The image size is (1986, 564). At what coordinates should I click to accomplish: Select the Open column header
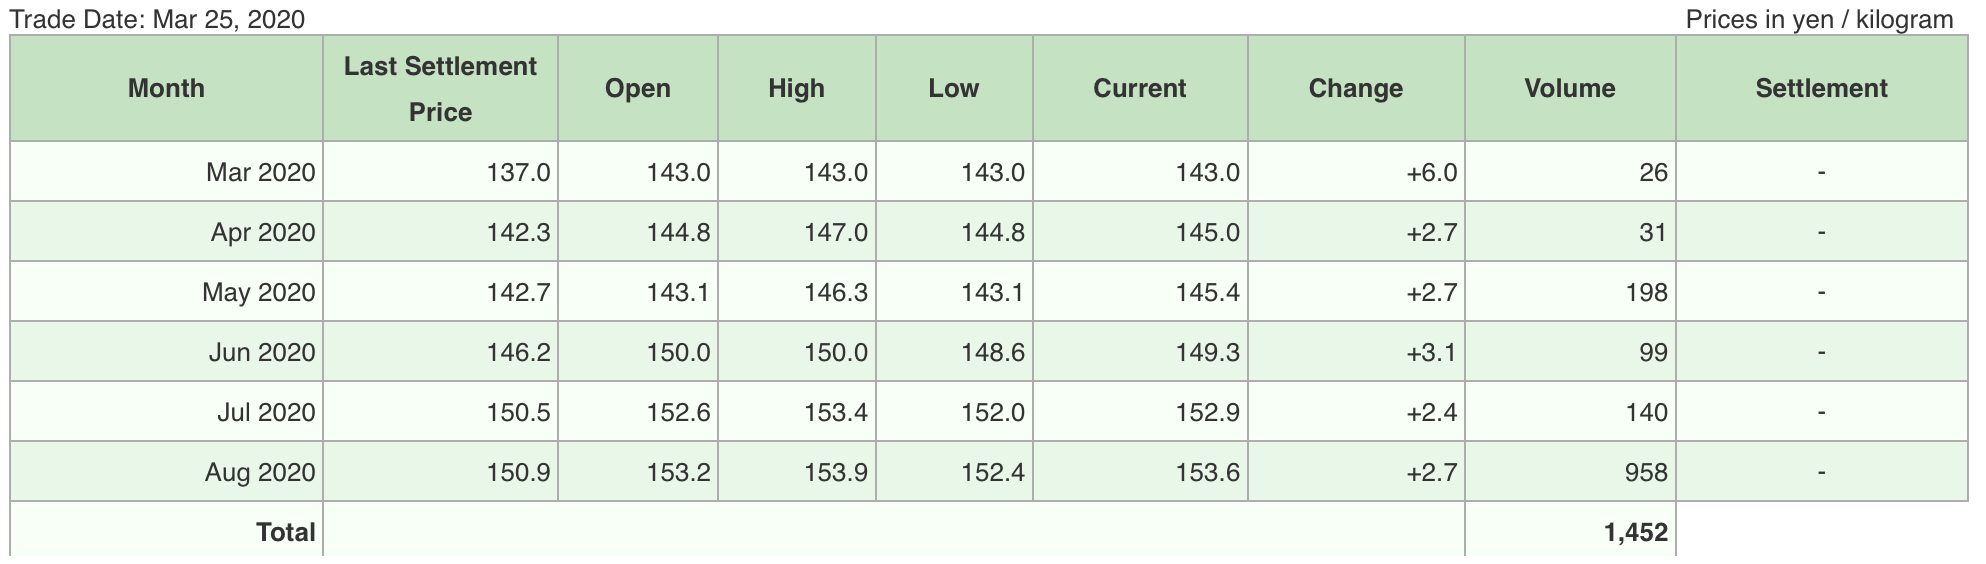[638, 88]
